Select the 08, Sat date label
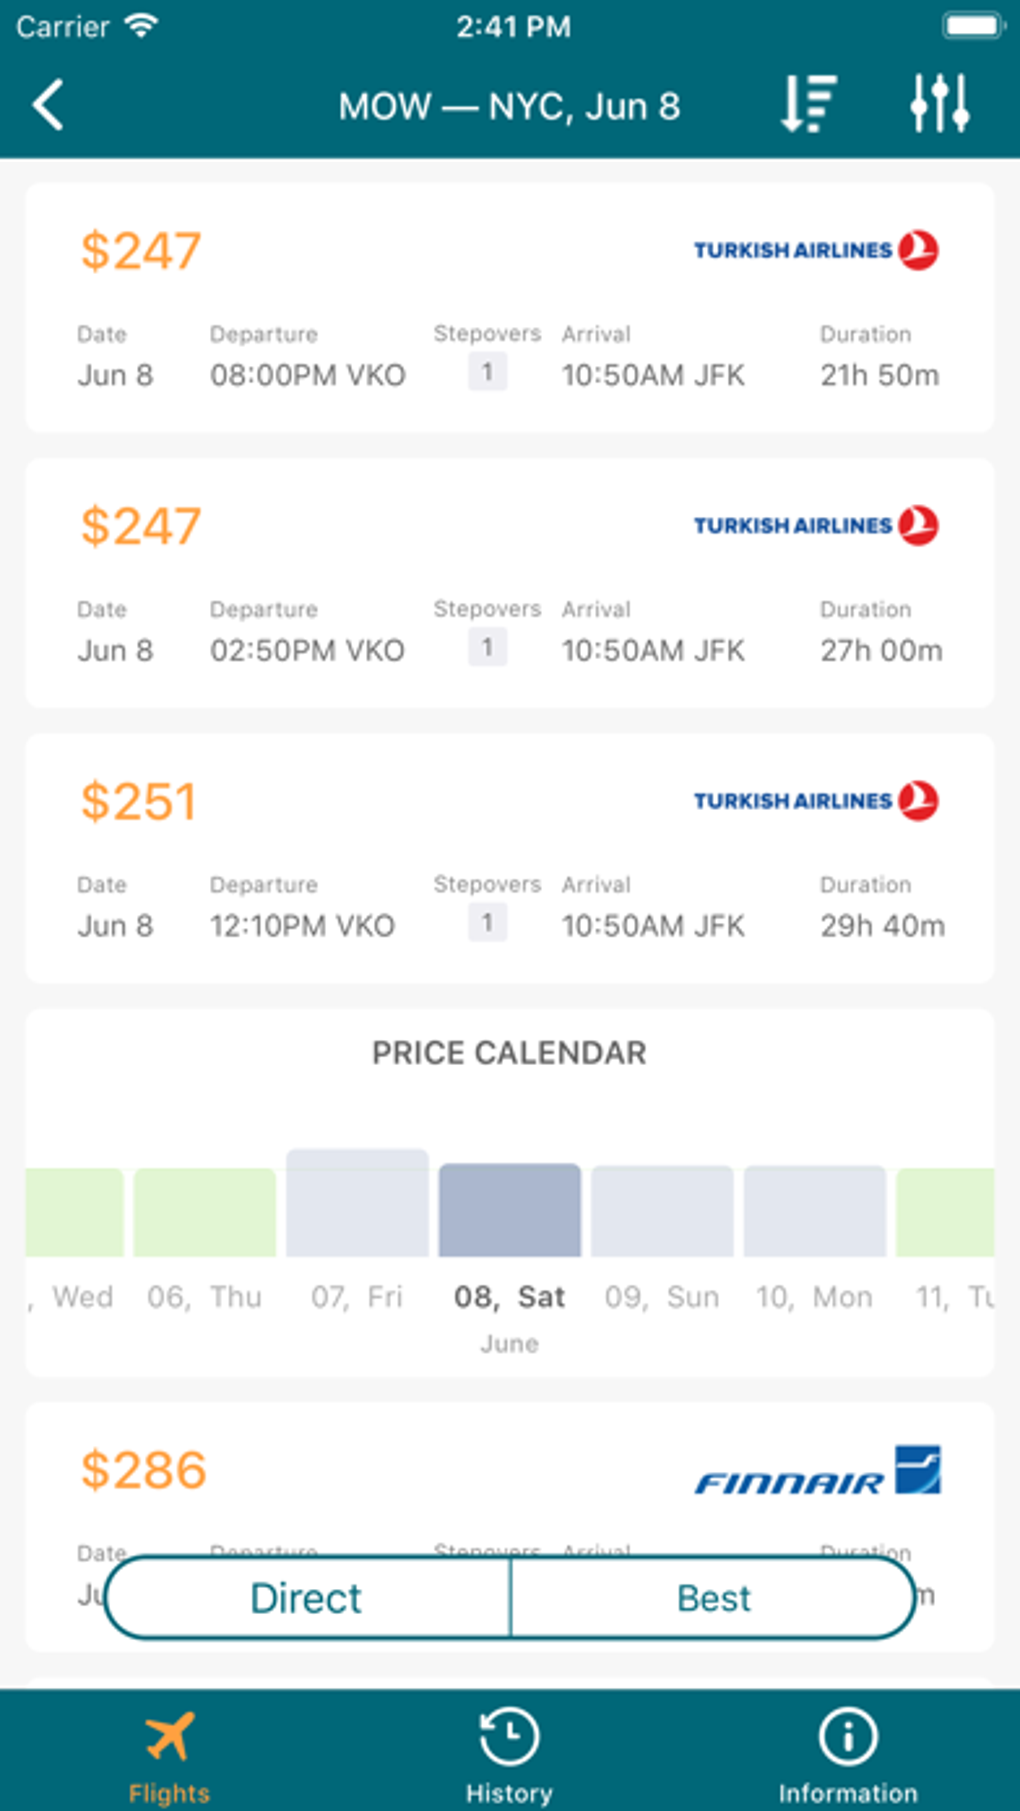The height and width of the screenshot is (1811, 1020). [x=509, y=1297]
